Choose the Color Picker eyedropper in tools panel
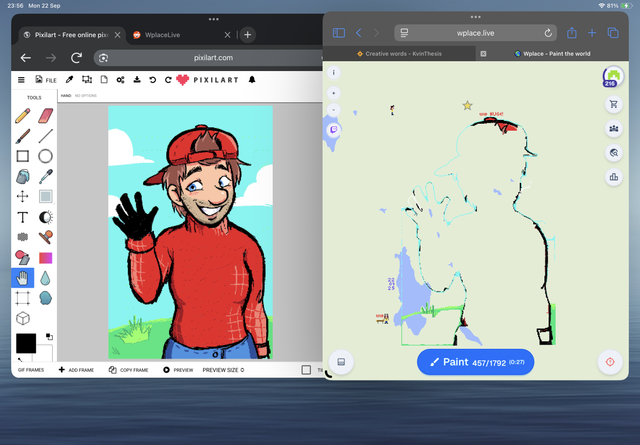This screenshot has height=445, width=640. click(45, 176)
